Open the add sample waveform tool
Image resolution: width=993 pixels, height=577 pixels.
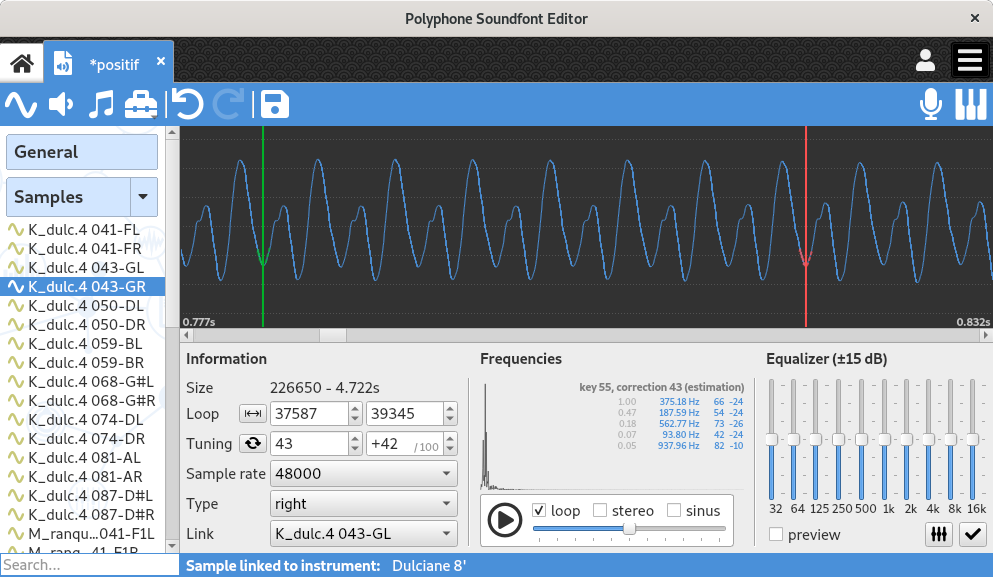tap(21, 104)
